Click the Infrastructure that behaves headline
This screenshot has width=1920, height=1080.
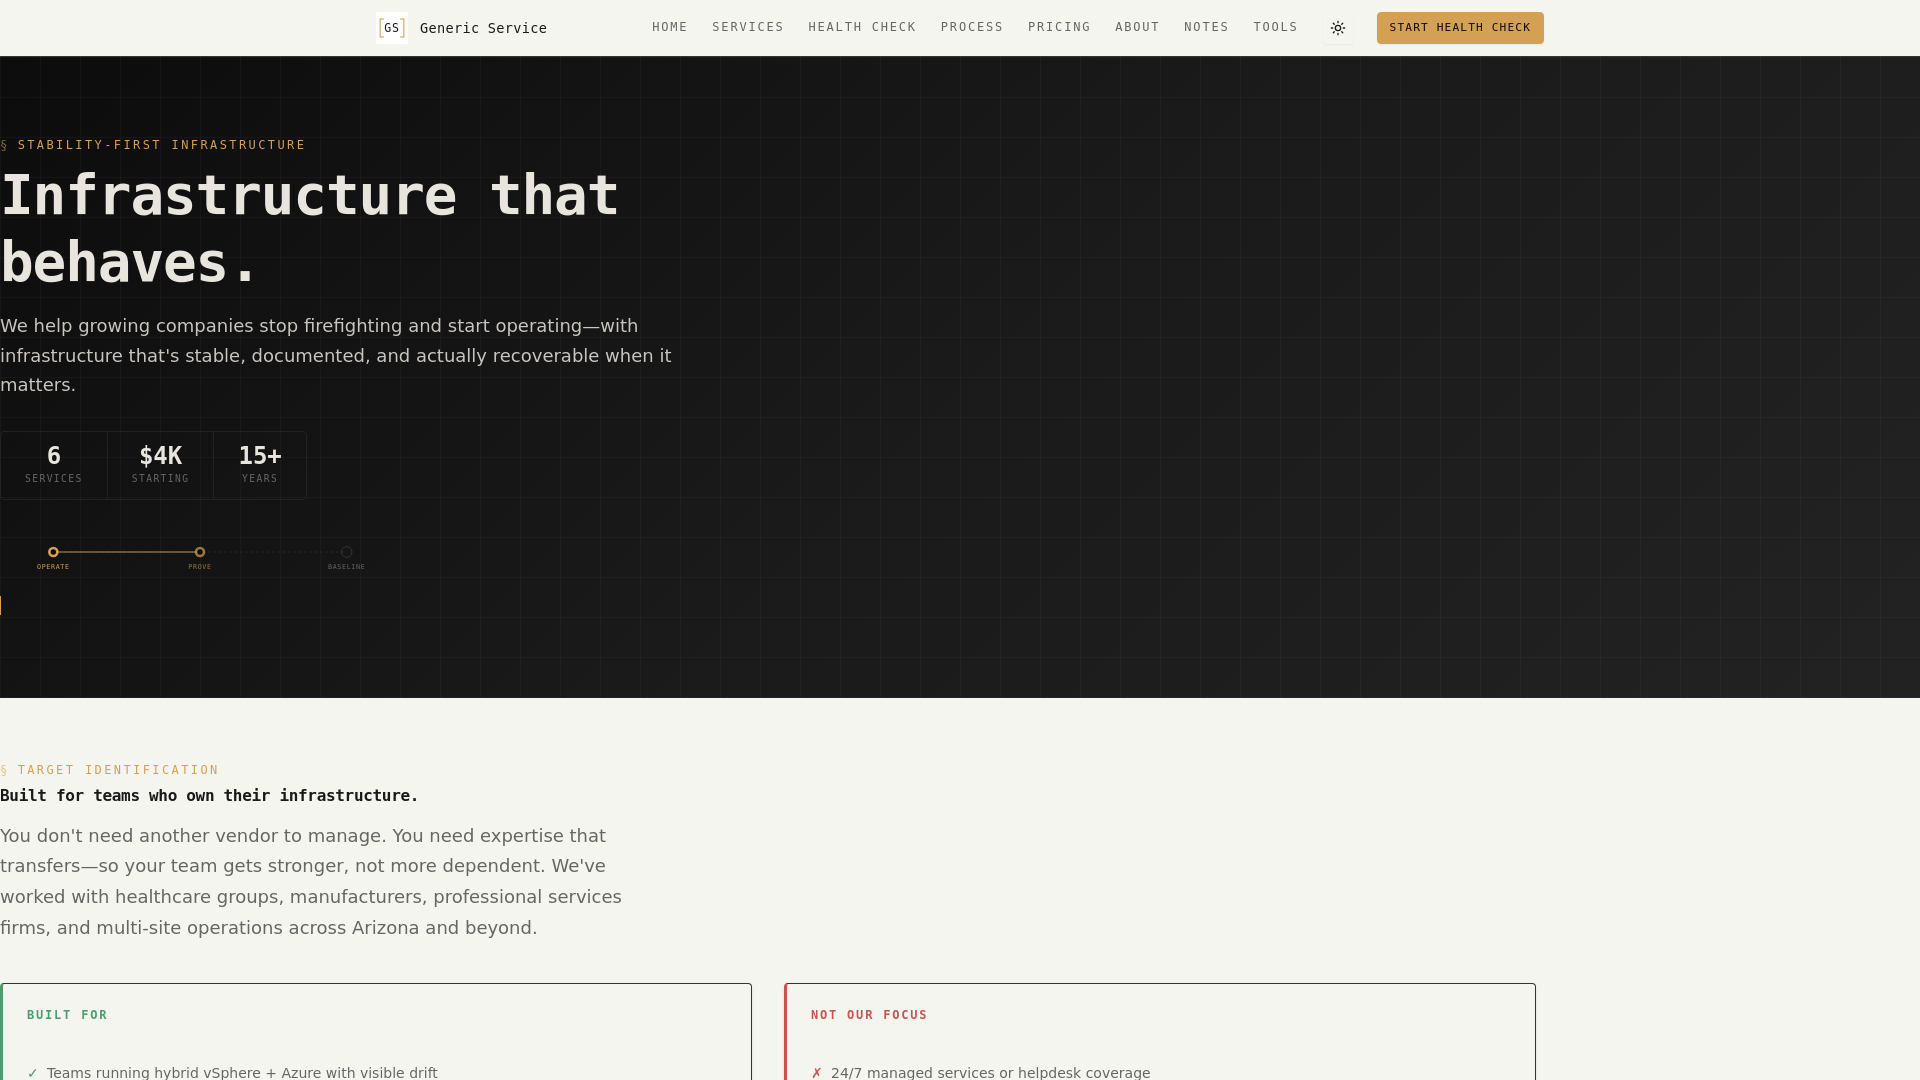coord(310,229)
